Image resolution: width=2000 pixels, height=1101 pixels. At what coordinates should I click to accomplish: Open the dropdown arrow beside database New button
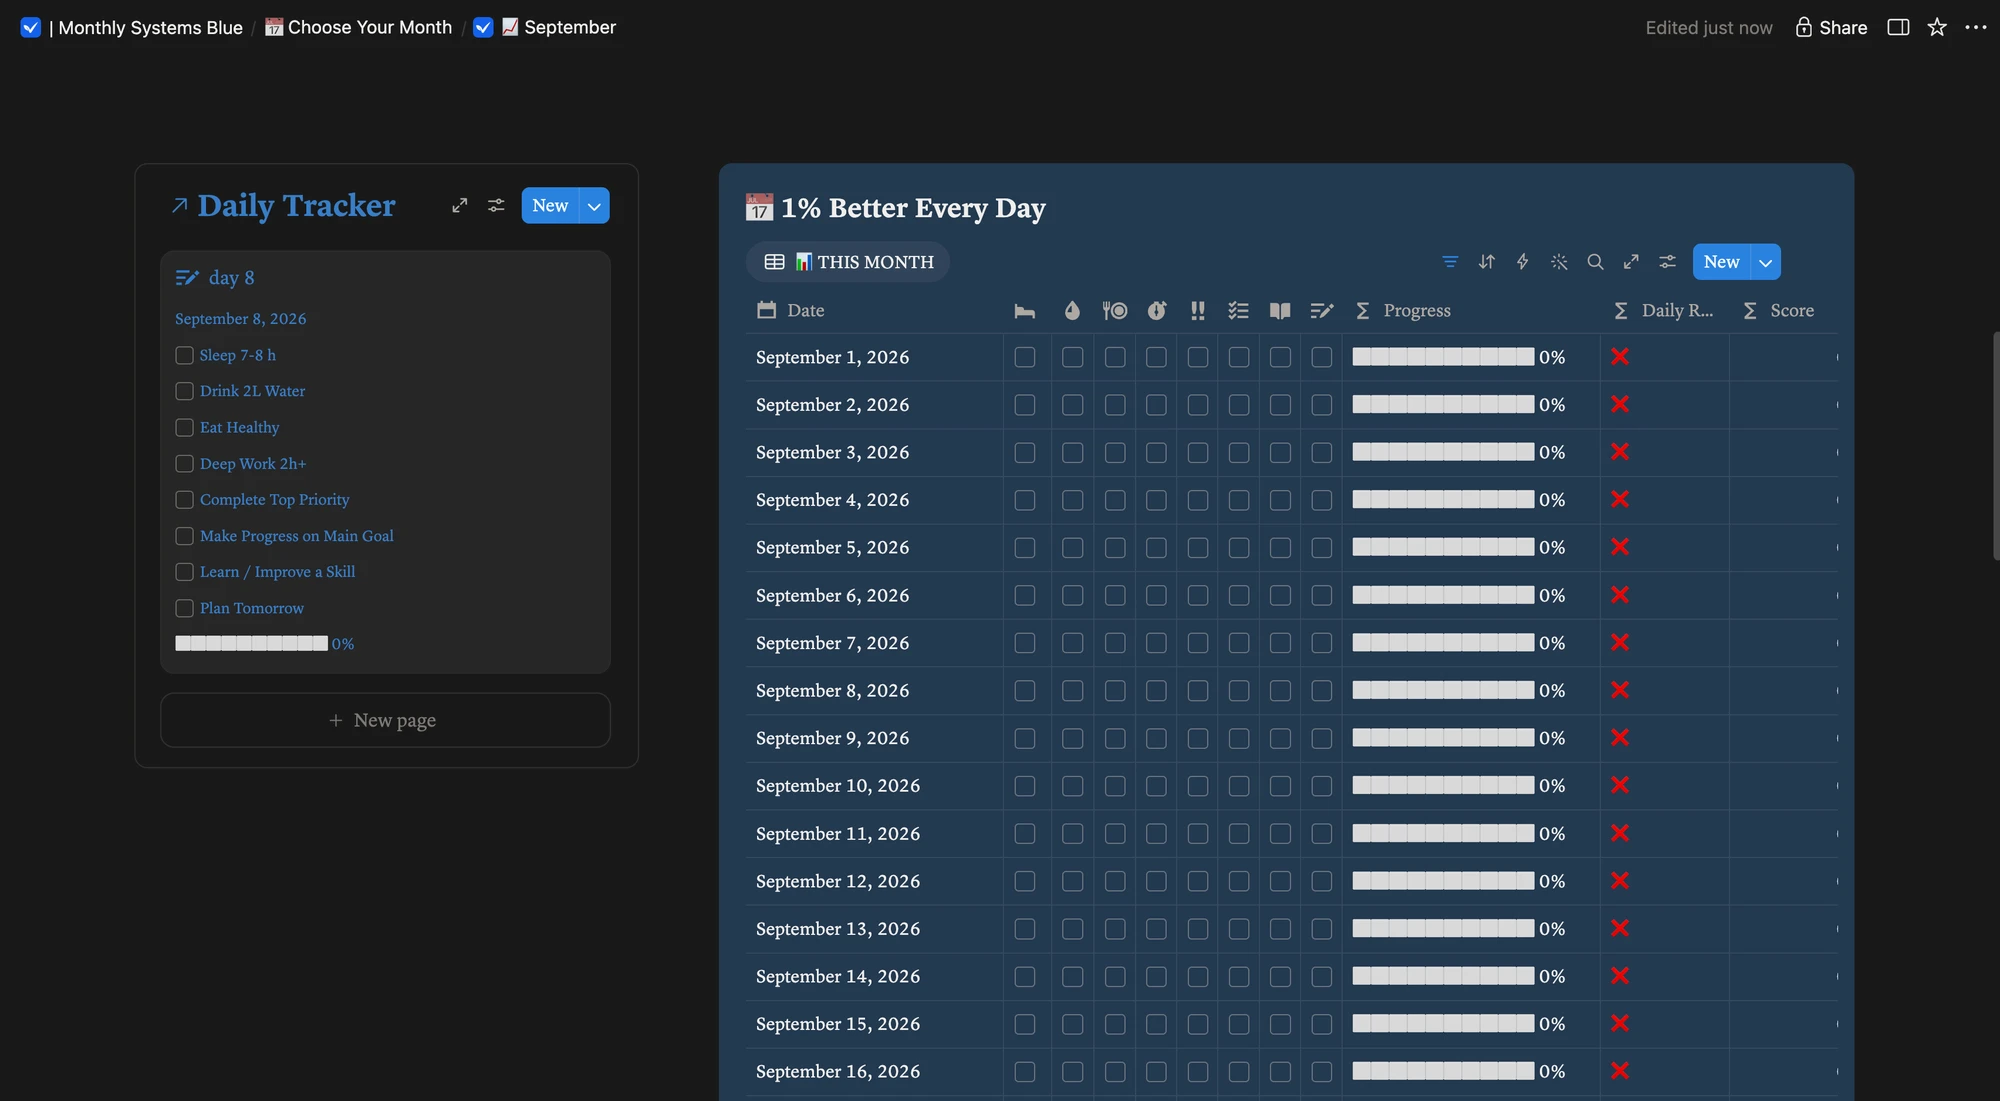pyautogui.click(x=1766, y=262)
